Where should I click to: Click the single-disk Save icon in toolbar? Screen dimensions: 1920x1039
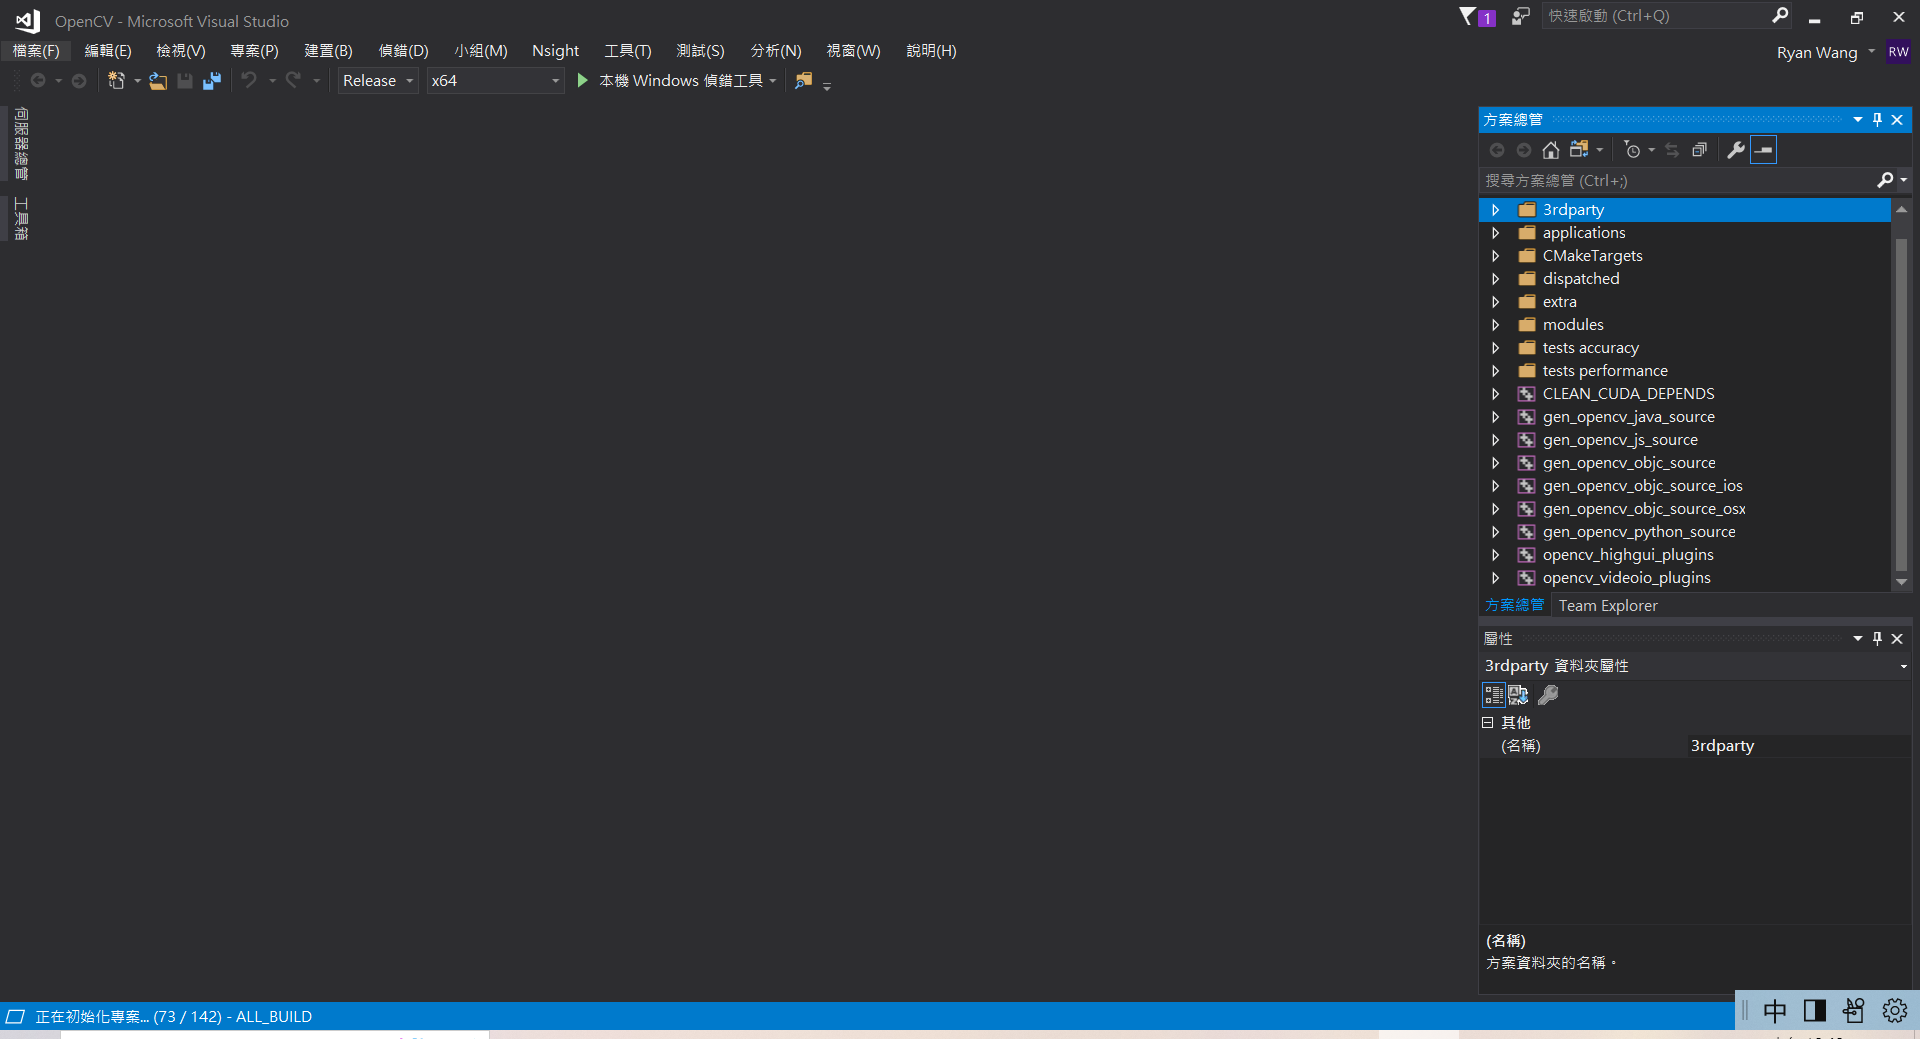(x=185, y=81)
